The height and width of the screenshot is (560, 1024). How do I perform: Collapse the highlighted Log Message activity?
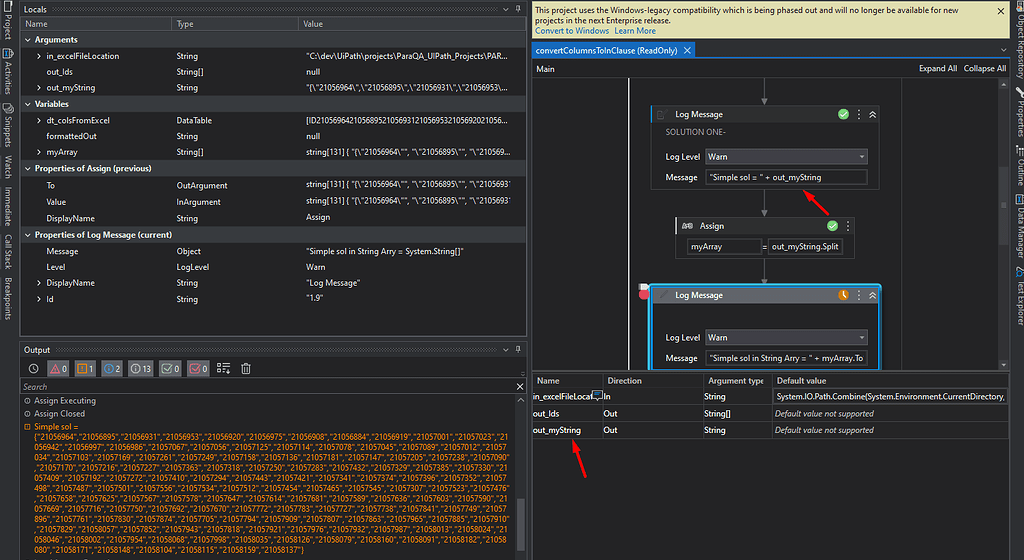tap(872, 295)
